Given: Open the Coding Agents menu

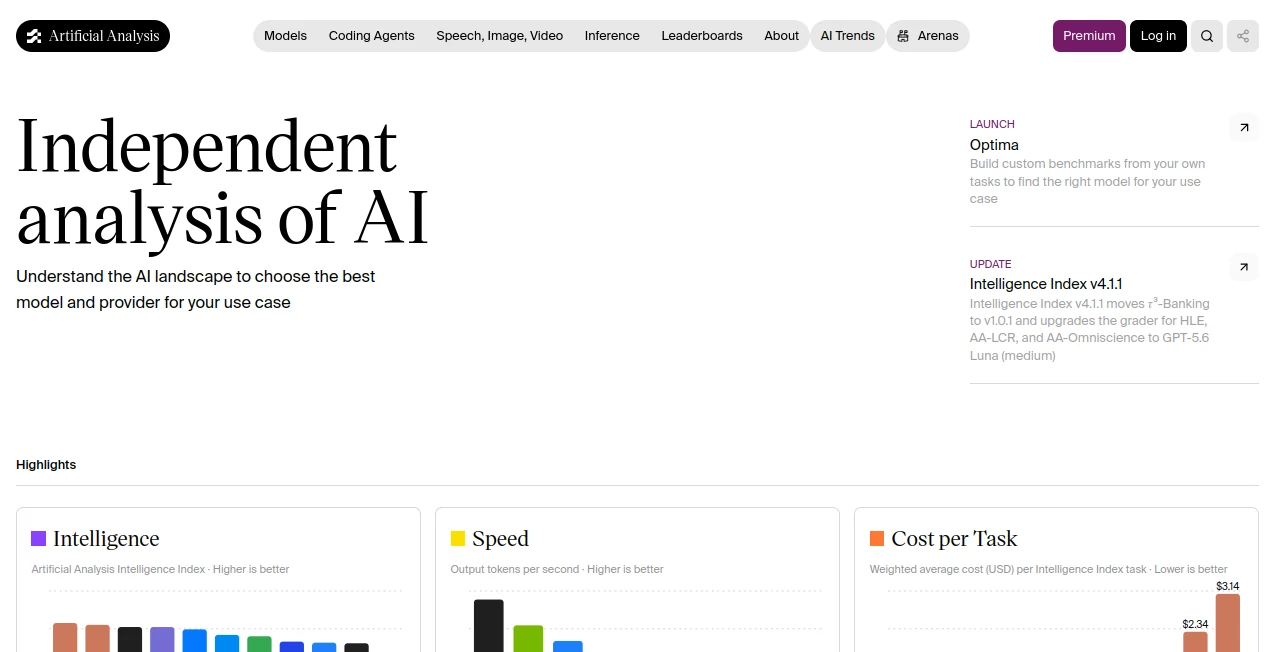Looking at the screenshot, I should [371, 36].
